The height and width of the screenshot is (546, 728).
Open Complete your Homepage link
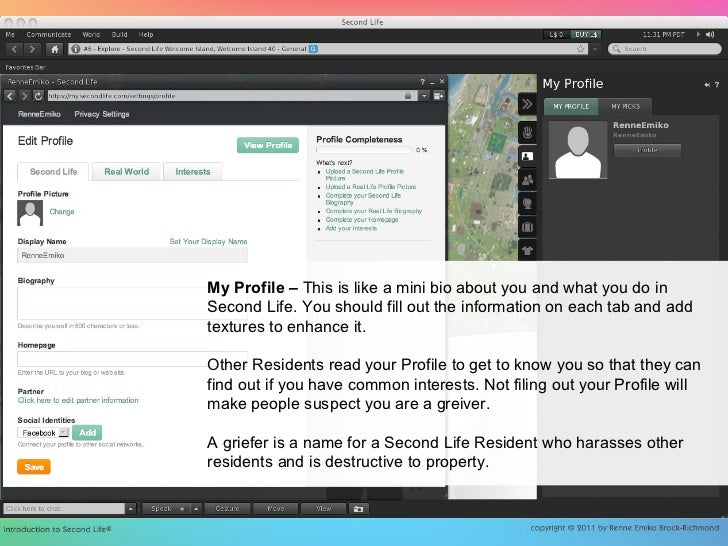pos(362,220)
